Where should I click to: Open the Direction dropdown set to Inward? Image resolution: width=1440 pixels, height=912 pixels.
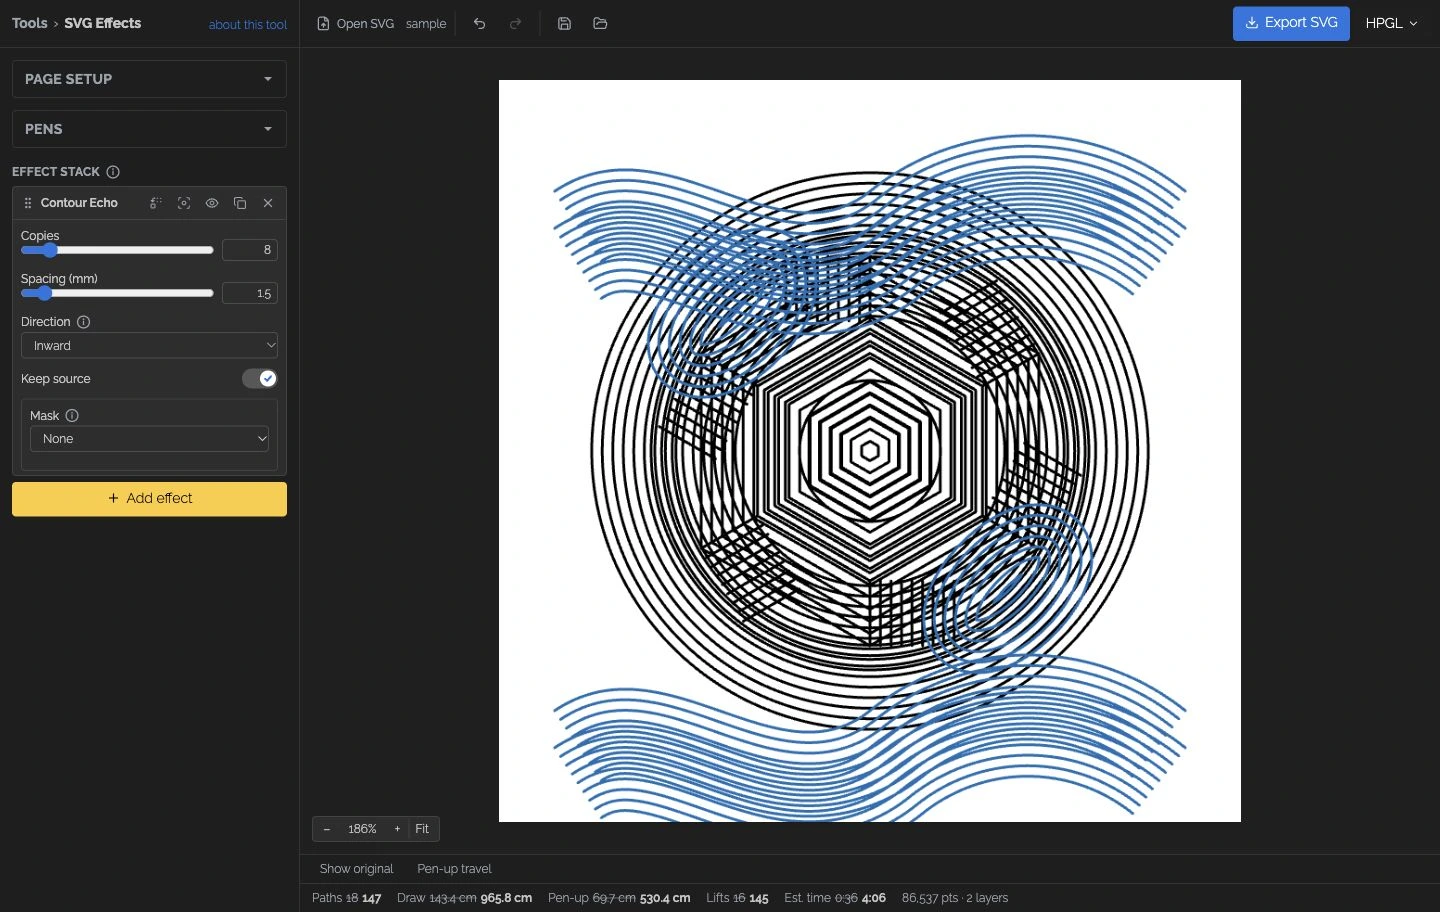click(149, 346)
